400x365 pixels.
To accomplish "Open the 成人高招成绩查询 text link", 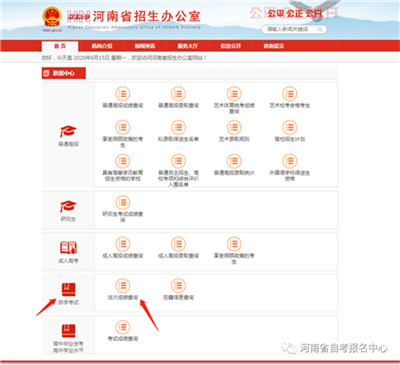I will [123, 256].
